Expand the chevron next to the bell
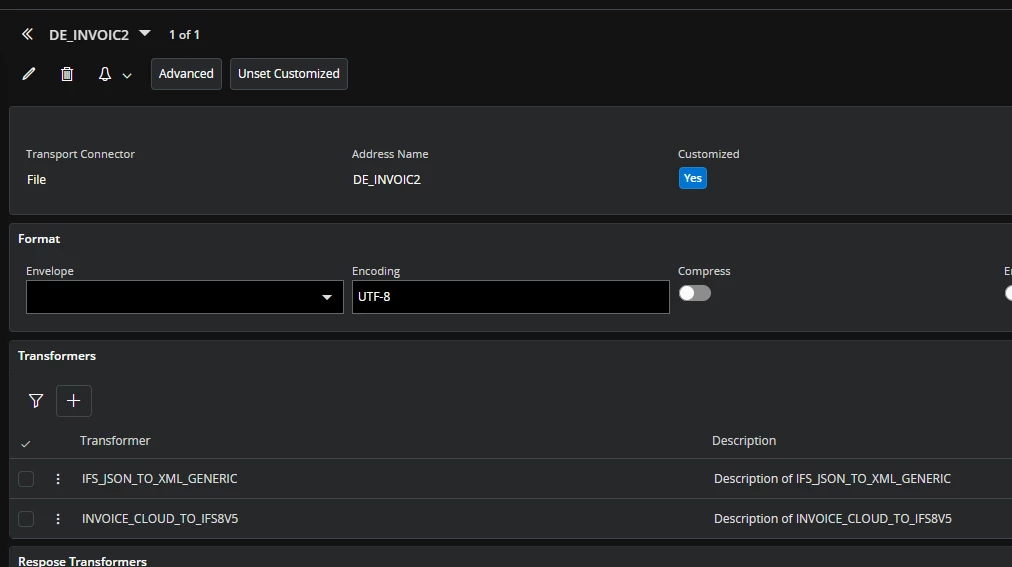 click(127, 75)
